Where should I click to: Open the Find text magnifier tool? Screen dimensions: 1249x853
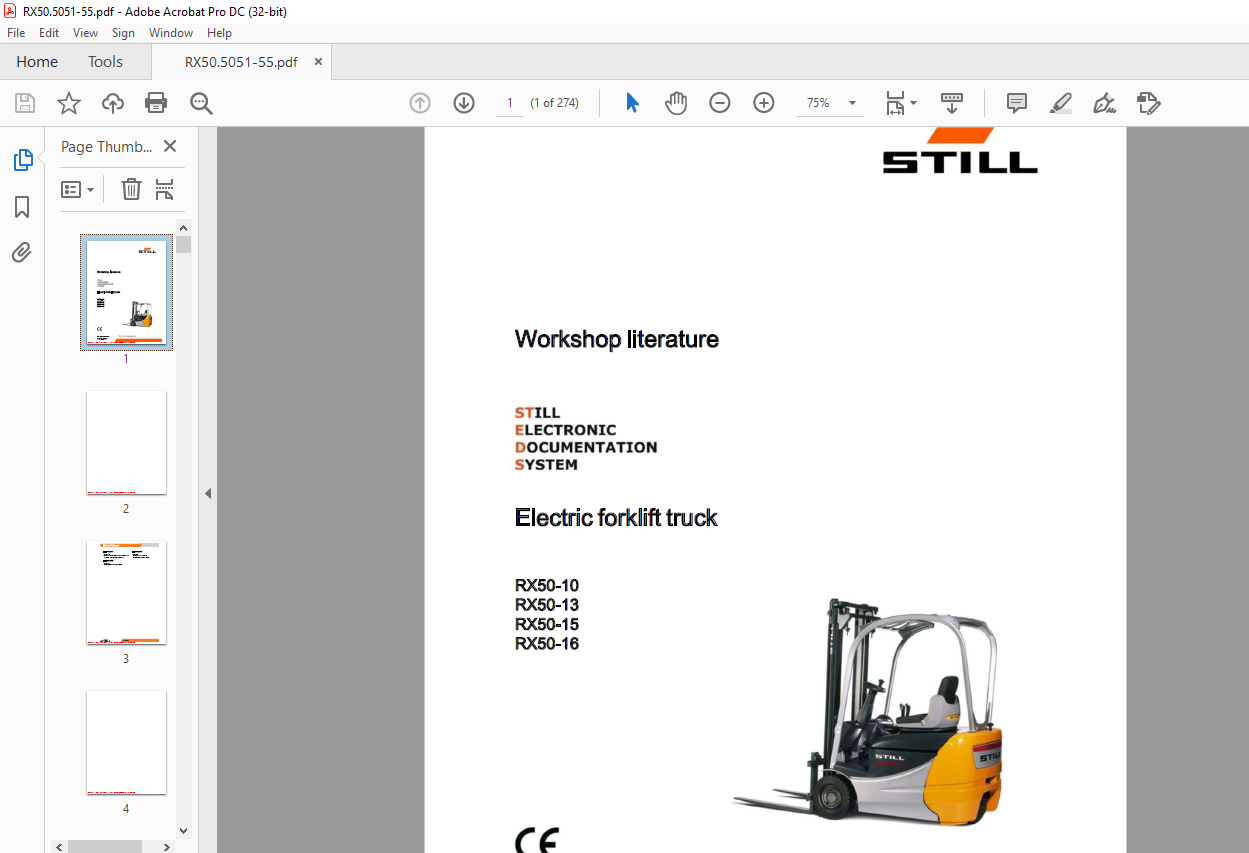202,103
